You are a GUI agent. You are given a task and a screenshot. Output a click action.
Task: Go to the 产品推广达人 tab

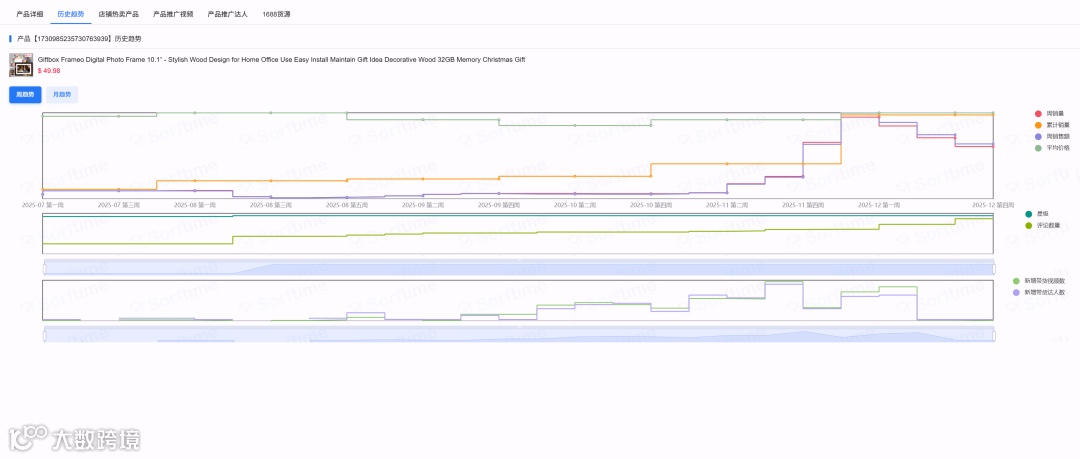[x=228, y=14]
